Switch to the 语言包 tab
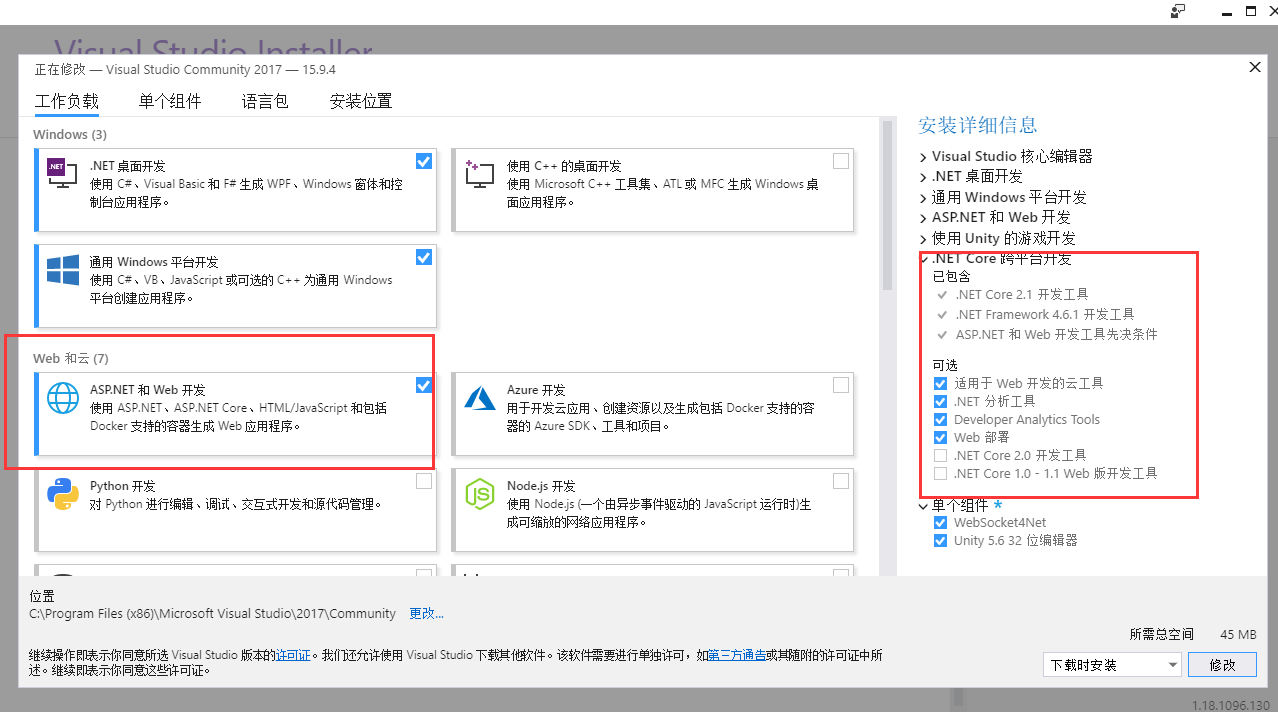Viewport: 1278px width, 712px height. 265,101
